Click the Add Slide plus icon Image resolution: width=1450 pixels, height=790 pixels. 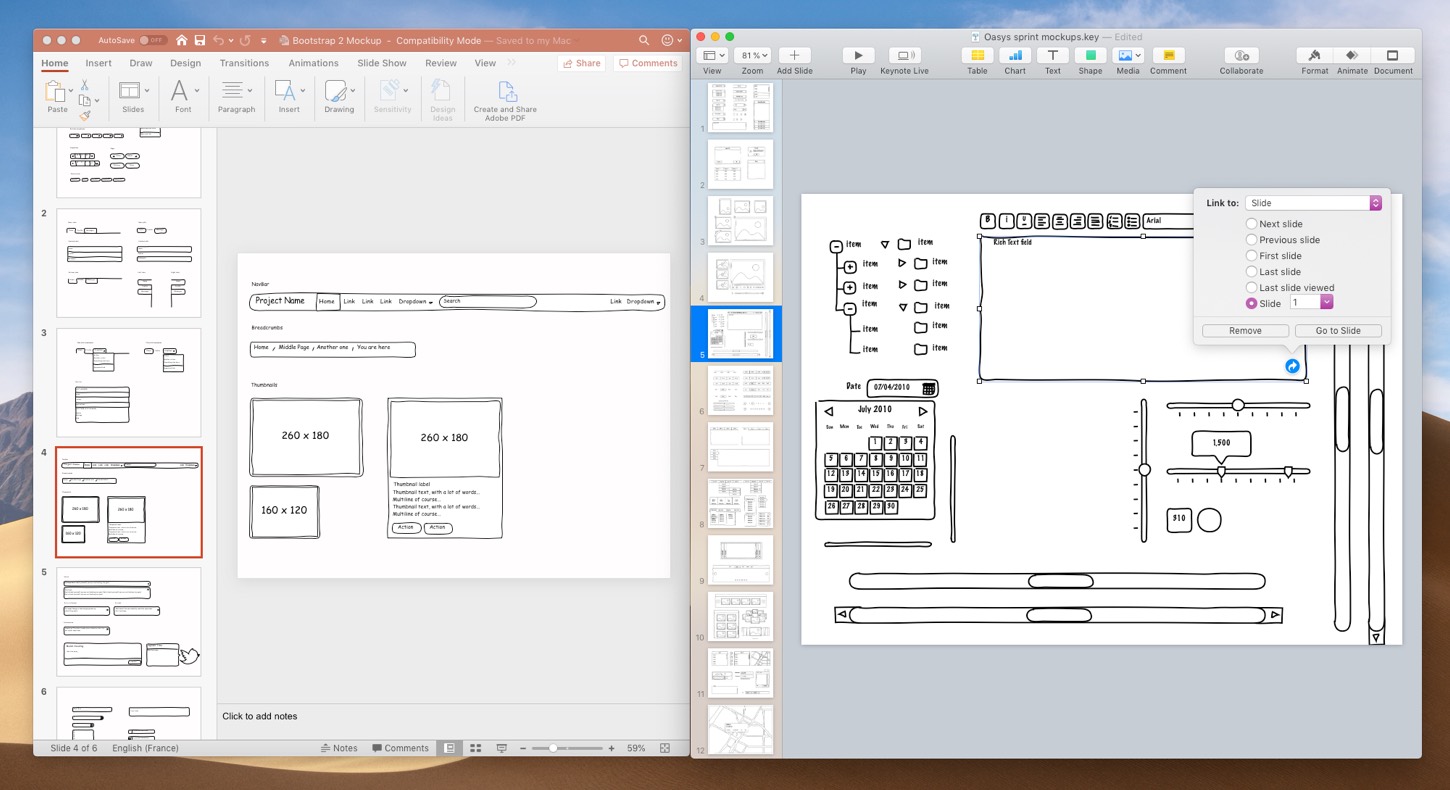[794, 56]
